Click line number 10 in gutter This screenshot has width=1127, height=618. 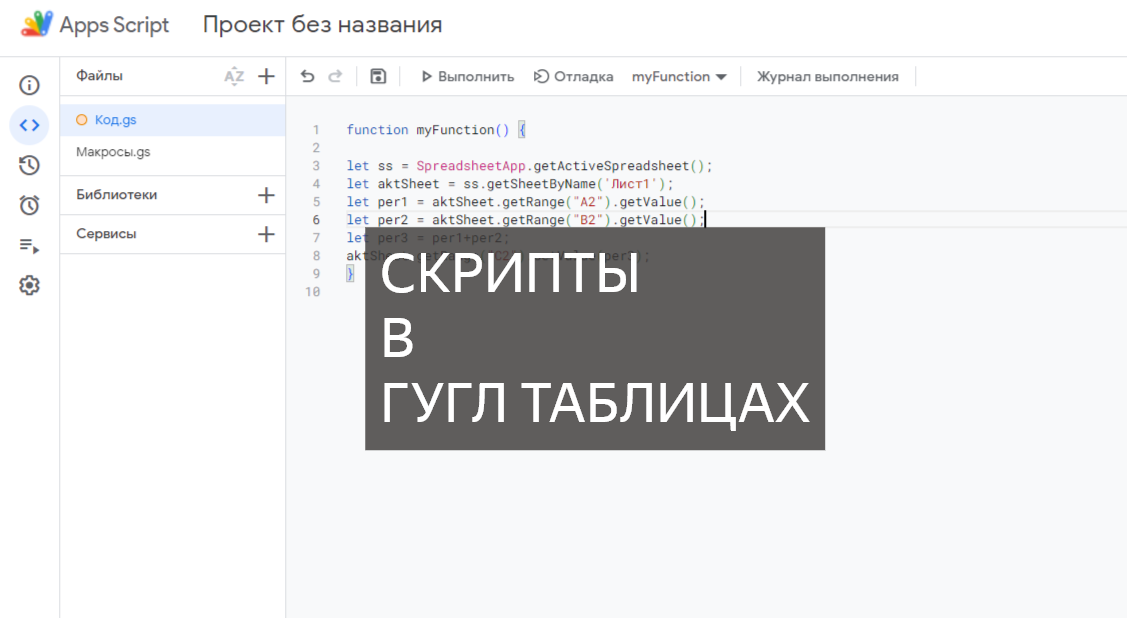click(x=313, y=292)
